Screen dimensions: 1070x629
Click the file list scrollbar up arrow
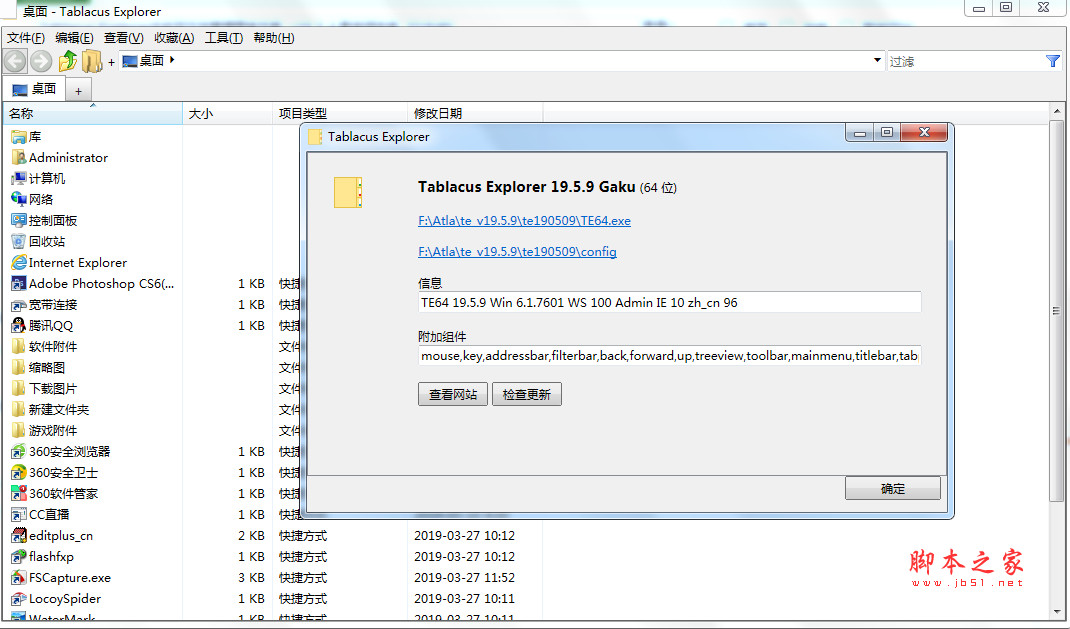1056,111
